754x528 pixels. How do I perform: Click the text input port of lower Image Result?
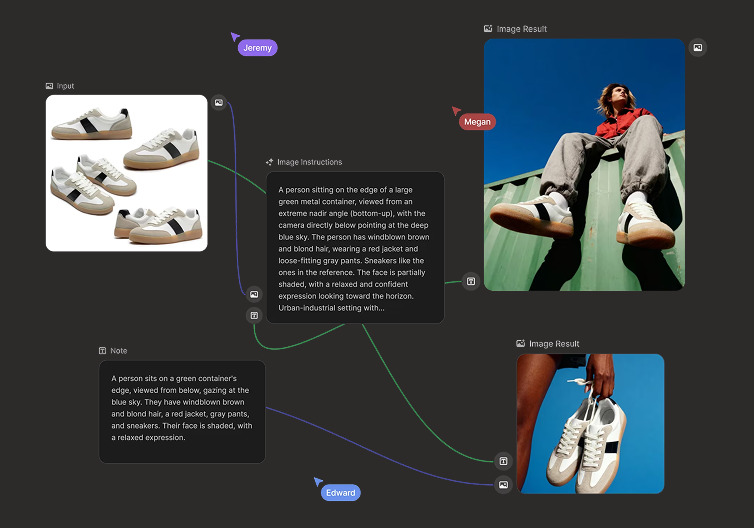click(x=503, y=461)
